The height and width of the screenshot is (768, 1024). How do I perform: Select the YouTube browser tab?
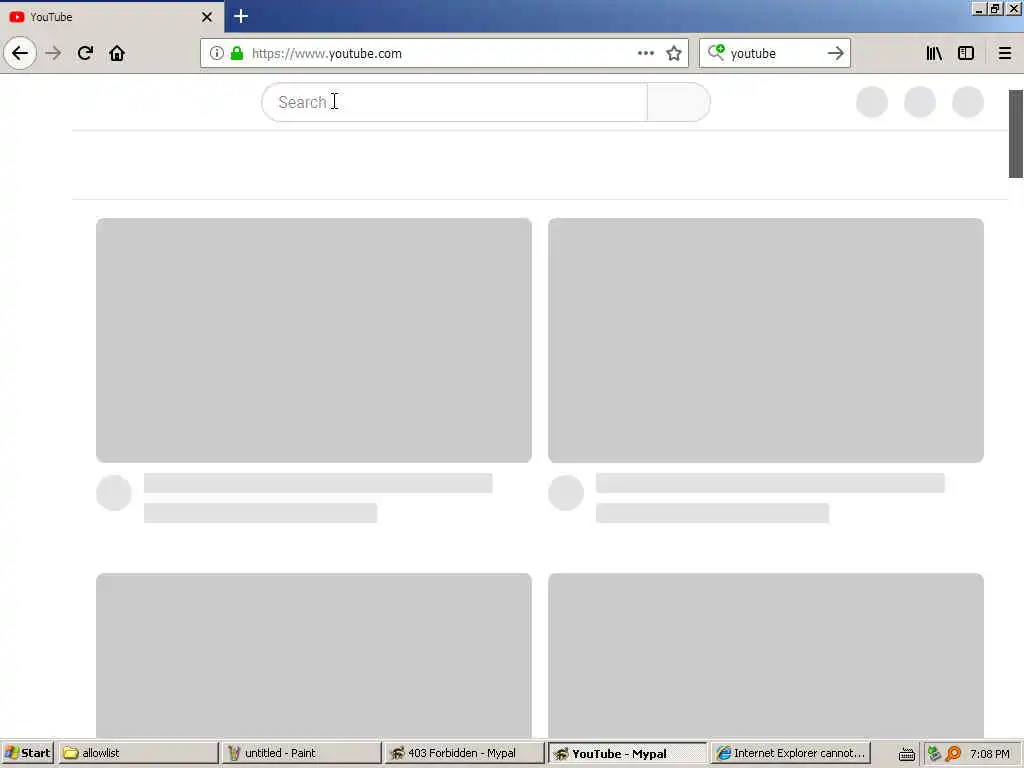[x=112, y=17]
